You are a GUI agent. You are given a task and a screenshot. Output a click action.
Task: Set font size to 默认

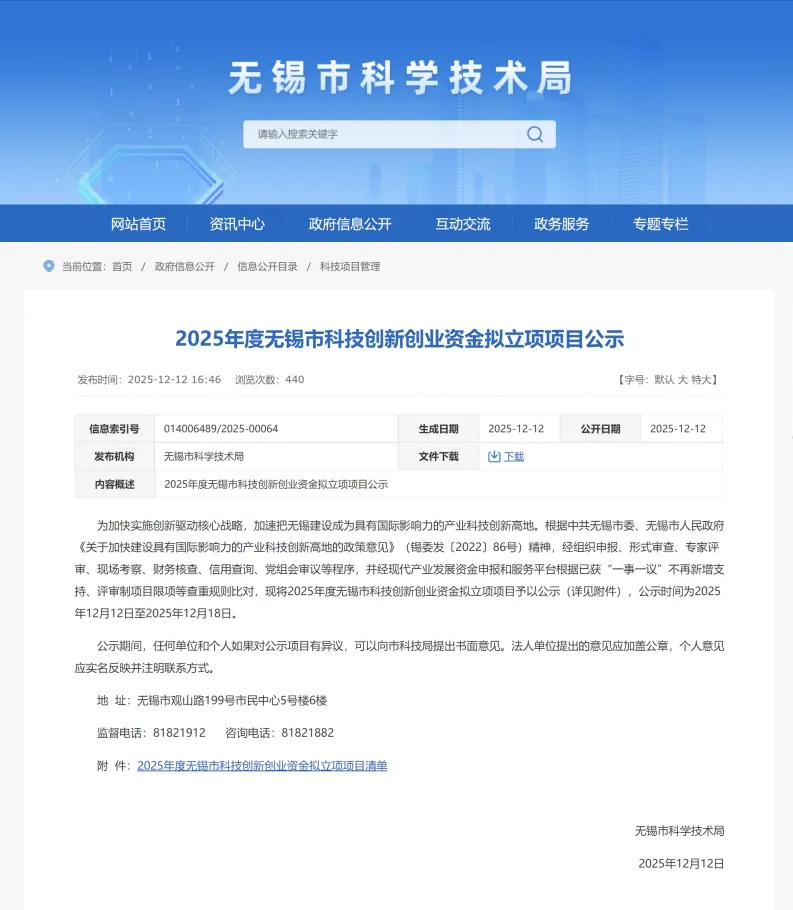click(x=664, y=380)
